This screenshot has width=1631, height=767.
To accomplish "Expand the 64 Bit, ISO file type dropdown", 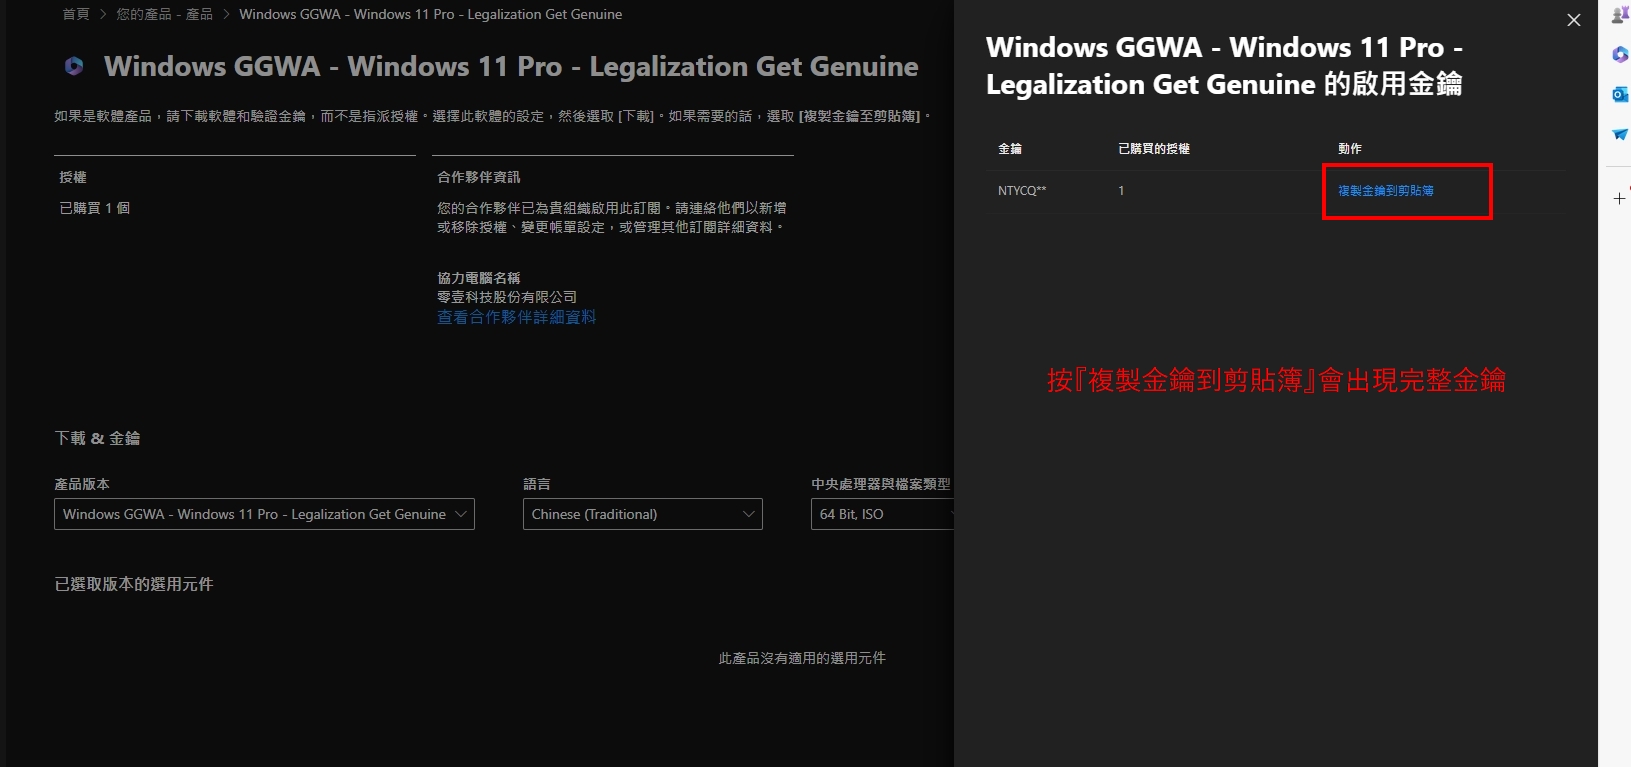I will pos(880,514).
